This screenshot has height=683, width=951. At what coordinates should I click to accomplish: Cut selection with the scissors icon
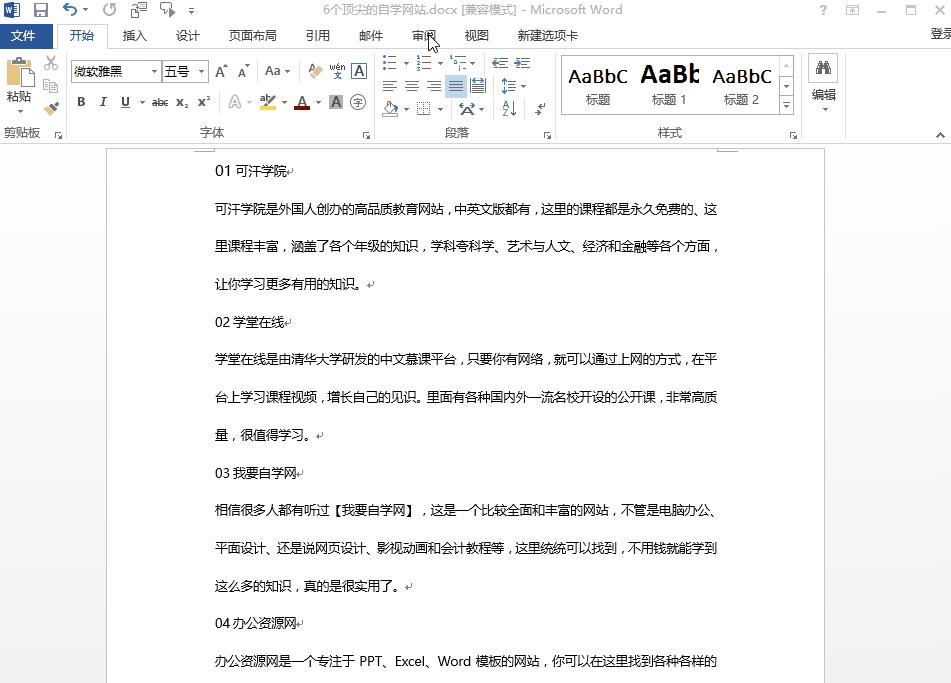click(51, 63)
